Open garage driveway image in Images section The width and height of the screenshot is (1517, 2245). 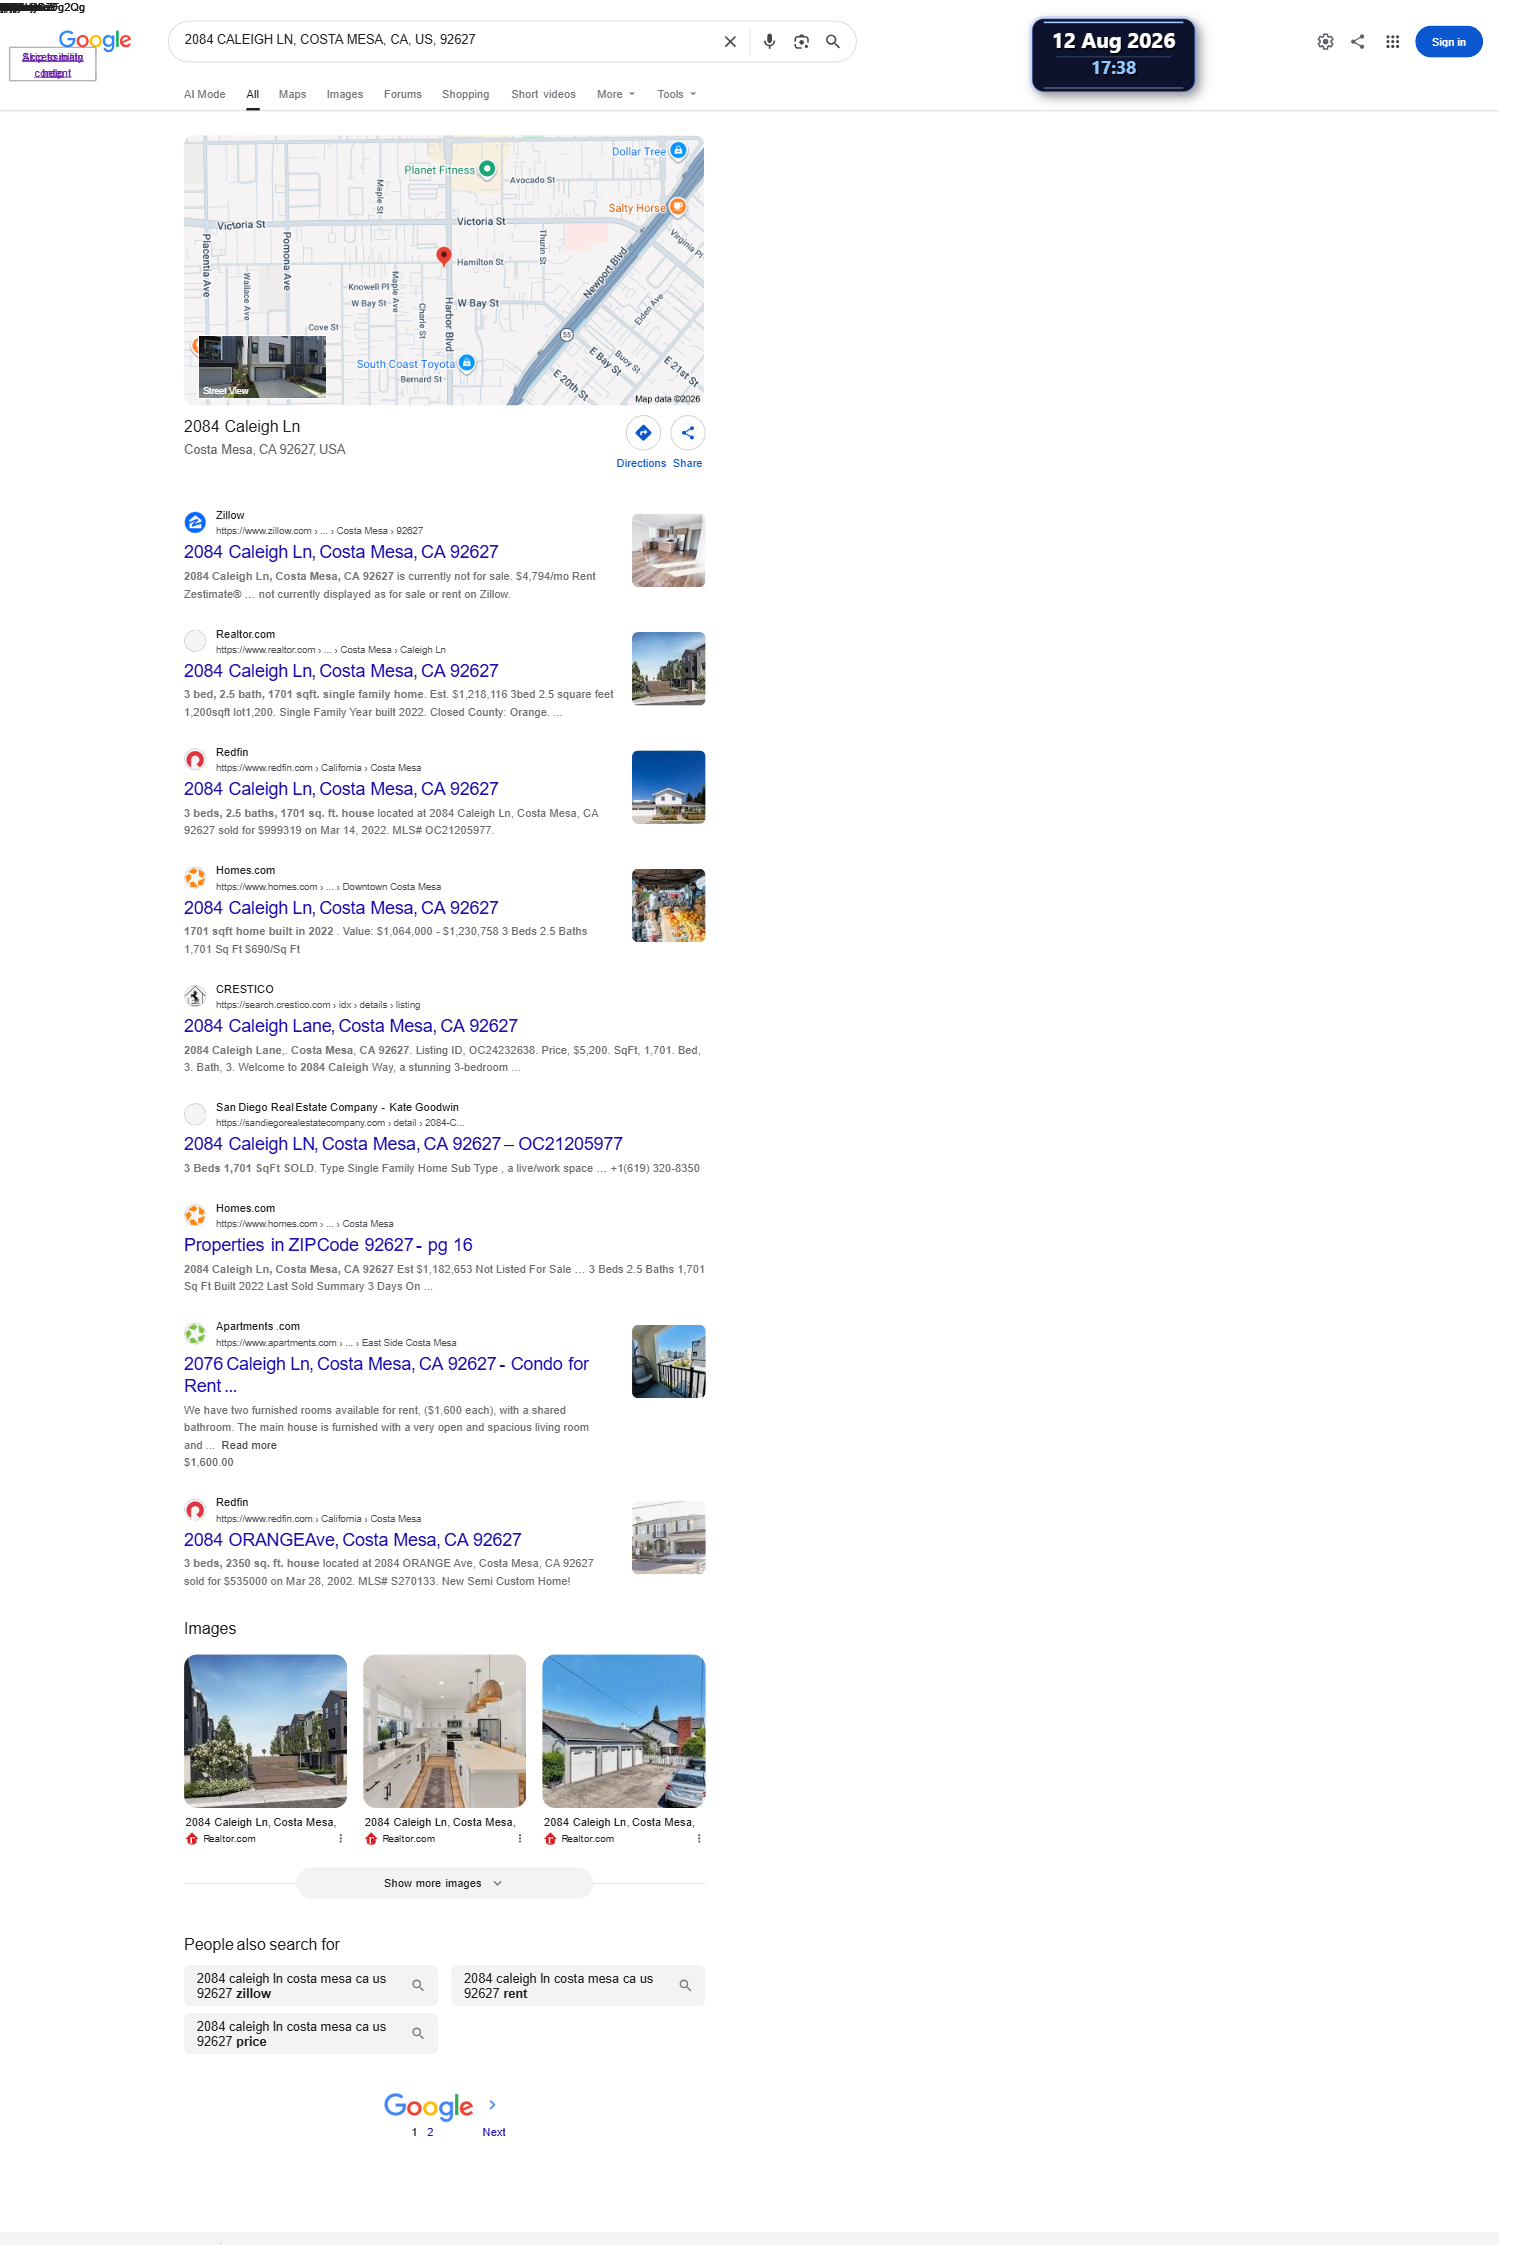tap(623, 1731)
